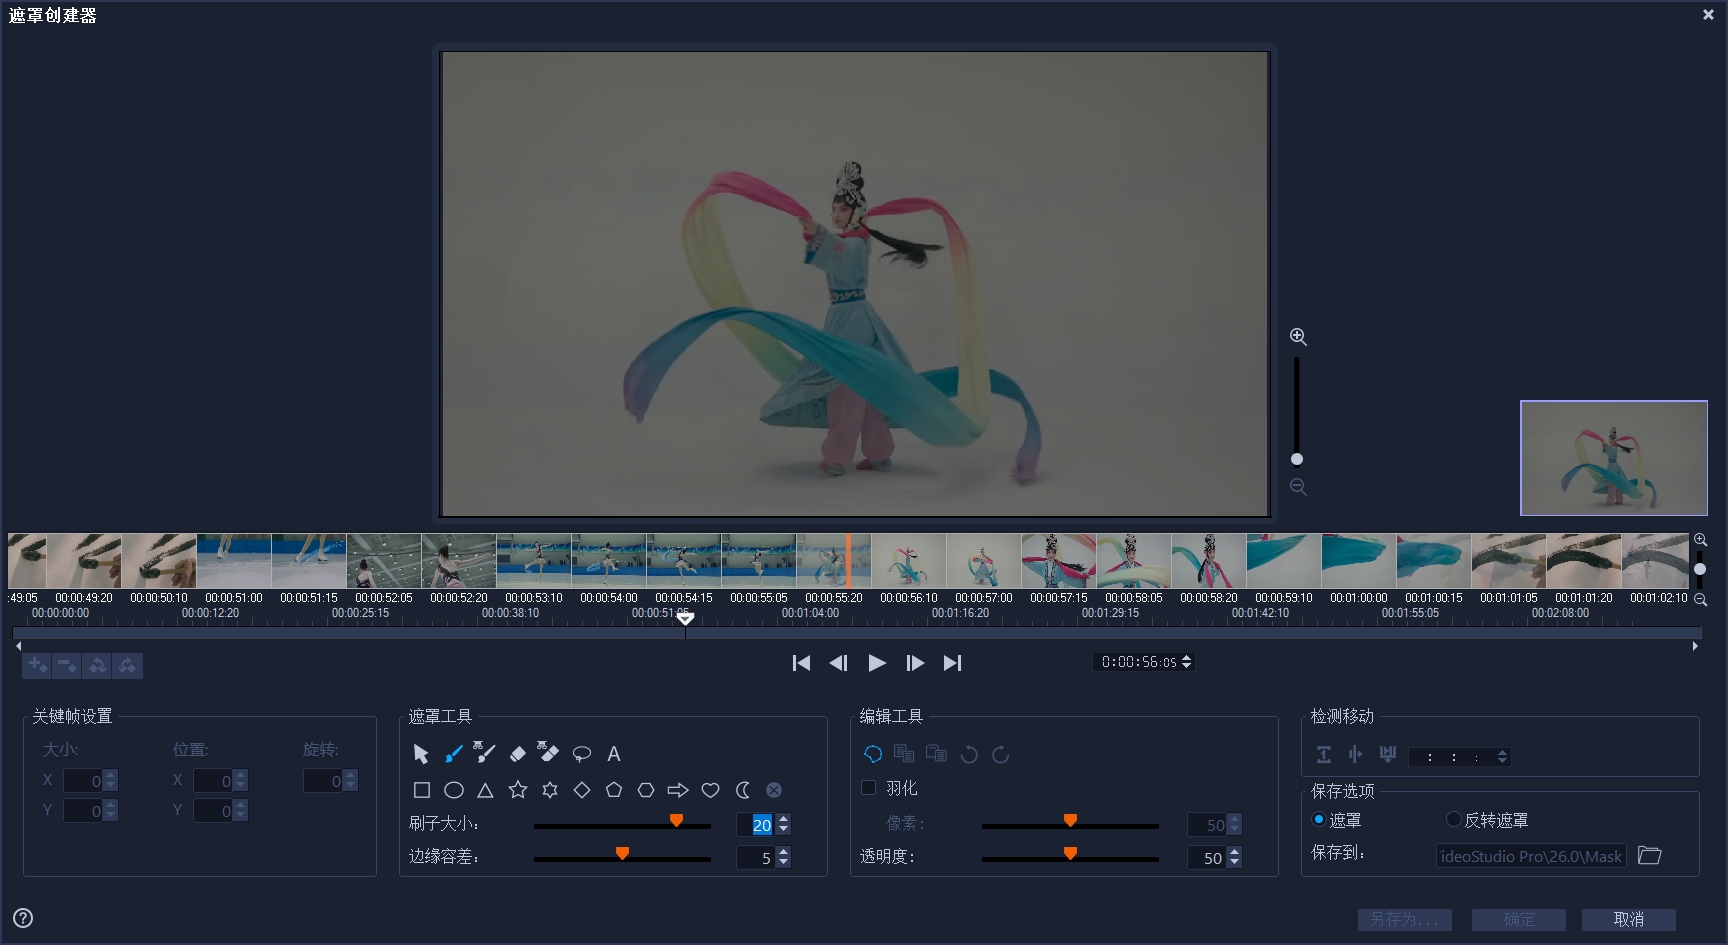Decrease 透明度 value with down arrow
The width and height of the screenshot is (1728, 945).
[1235, 862]
